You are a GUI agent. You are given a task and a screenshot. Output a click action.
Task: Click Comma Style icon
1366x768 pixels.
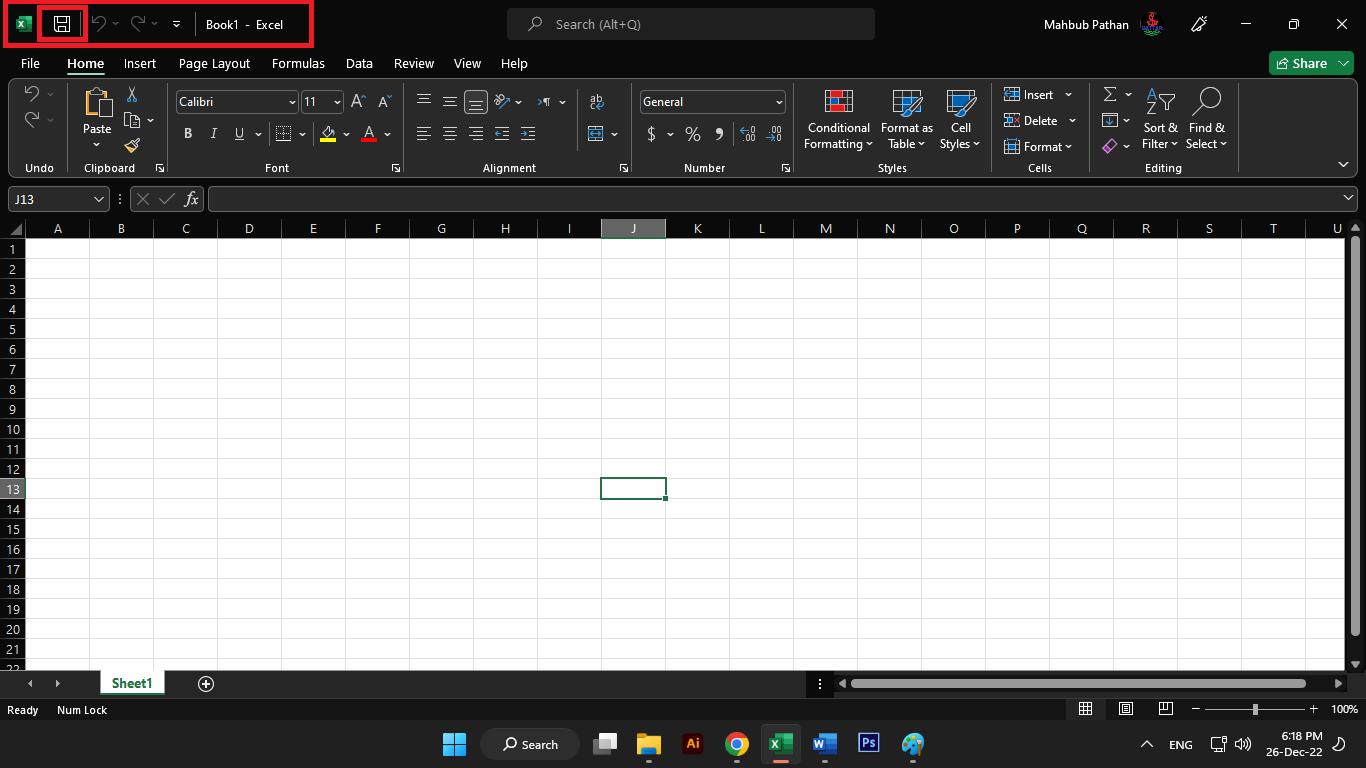click(719, 134)
